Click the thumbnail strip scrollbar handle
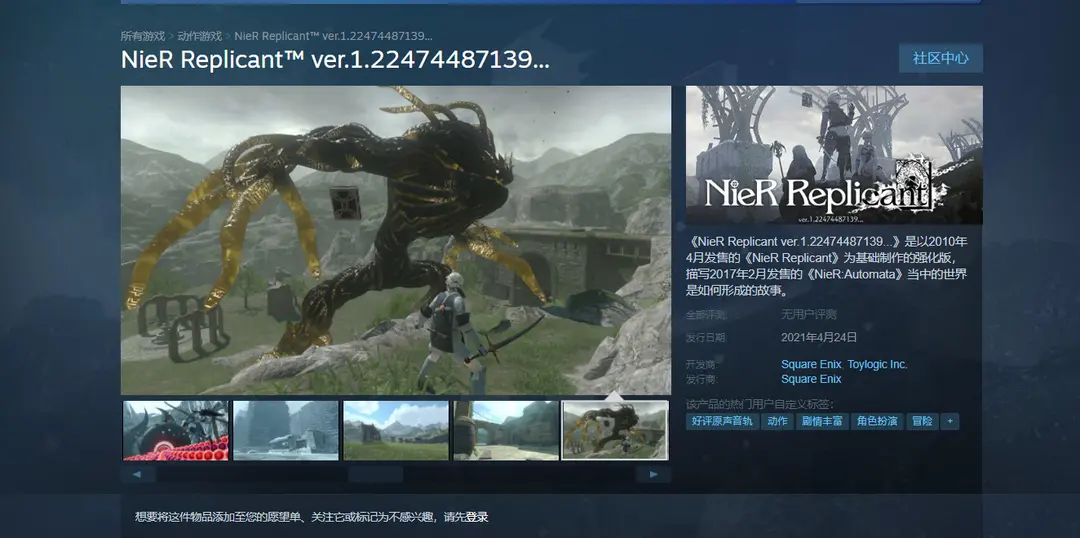Image resolution: width=1080 pixels, height=538 pixels. pos(375,474)
